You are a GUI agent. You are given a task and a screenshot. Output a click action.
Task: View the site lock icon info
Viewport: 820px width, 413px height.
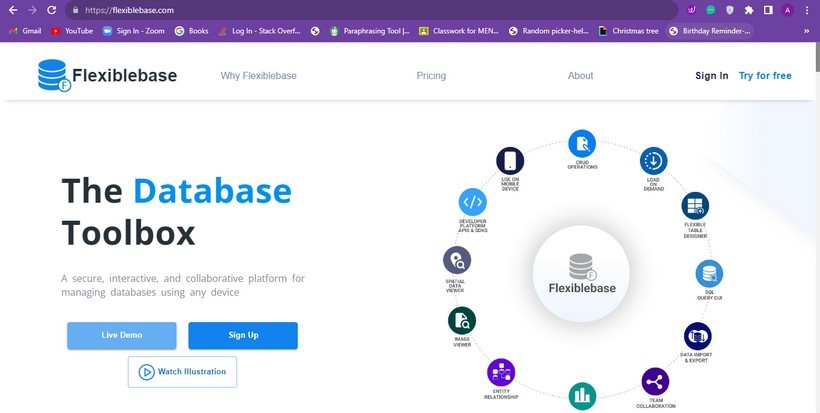[x=75, y=10]
